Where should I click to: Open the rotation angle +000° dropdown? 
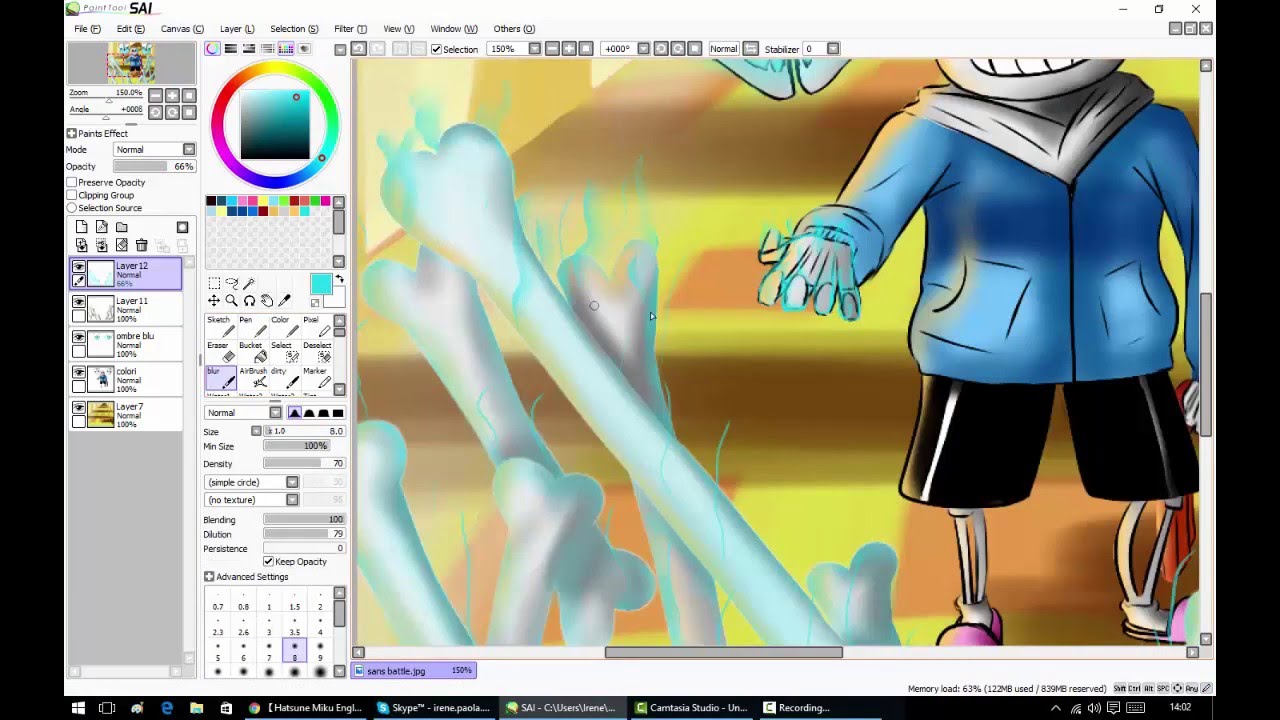pos(643,49)
